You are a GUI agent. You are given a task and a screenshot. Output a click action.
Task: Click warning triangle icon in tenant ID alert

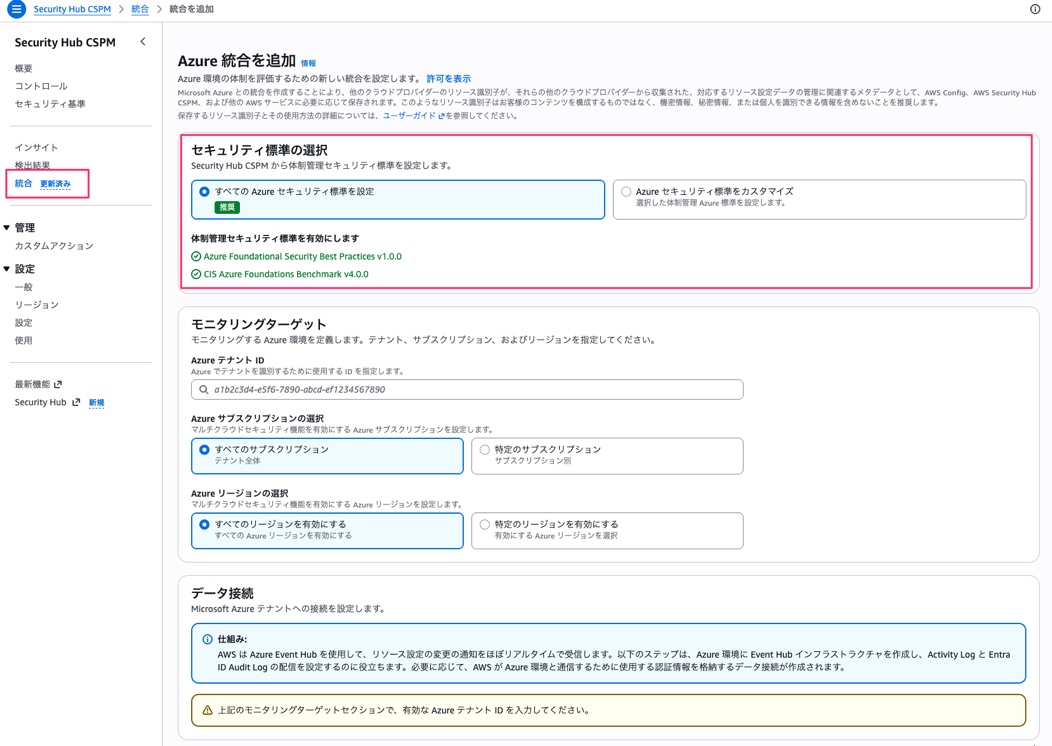207,710
